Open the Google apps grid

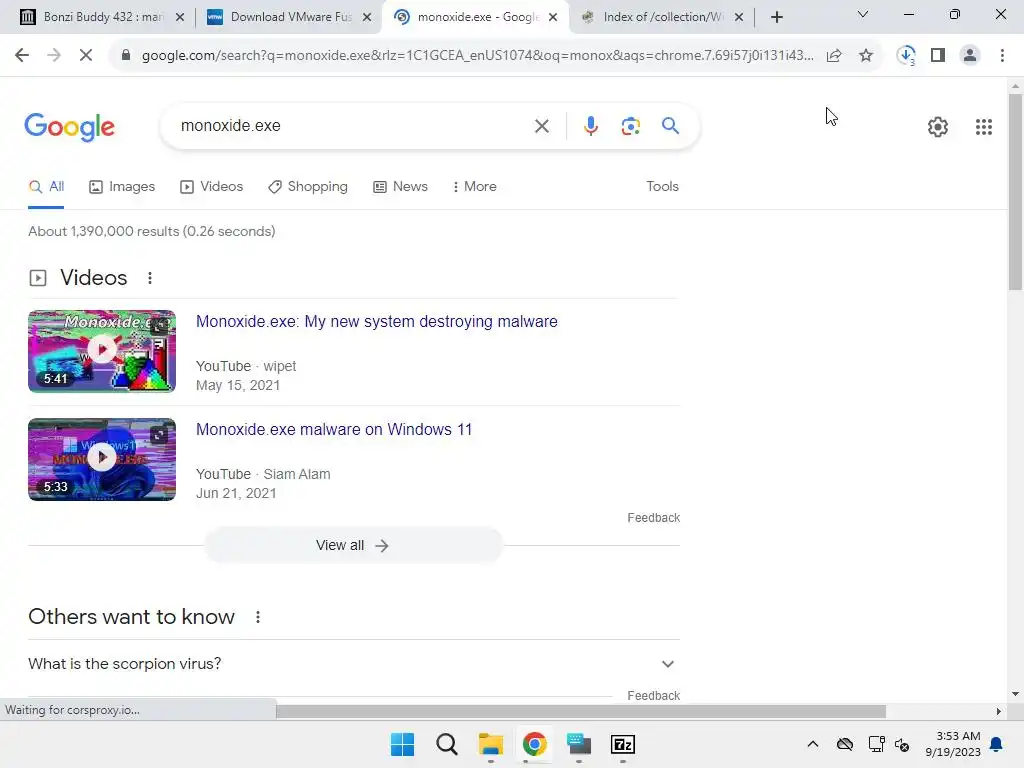click(x=984, y=127)
